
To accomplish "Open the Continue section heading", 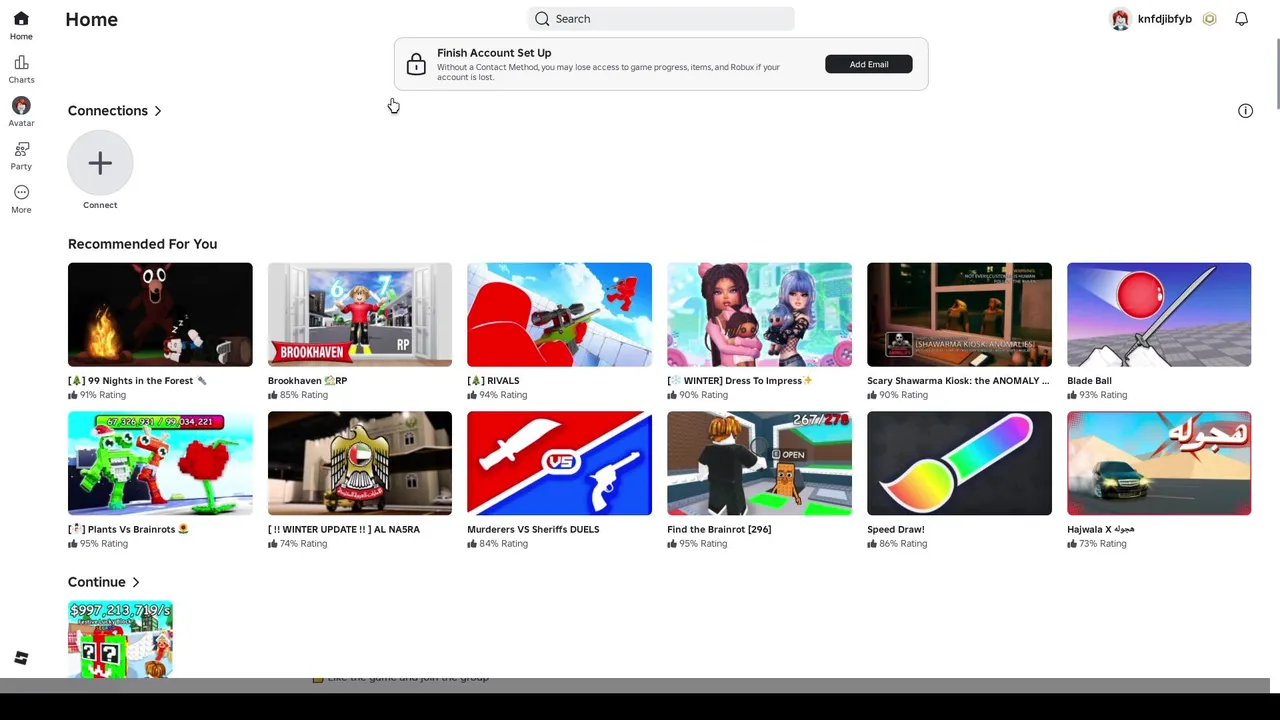I will [x=96, y=582].
